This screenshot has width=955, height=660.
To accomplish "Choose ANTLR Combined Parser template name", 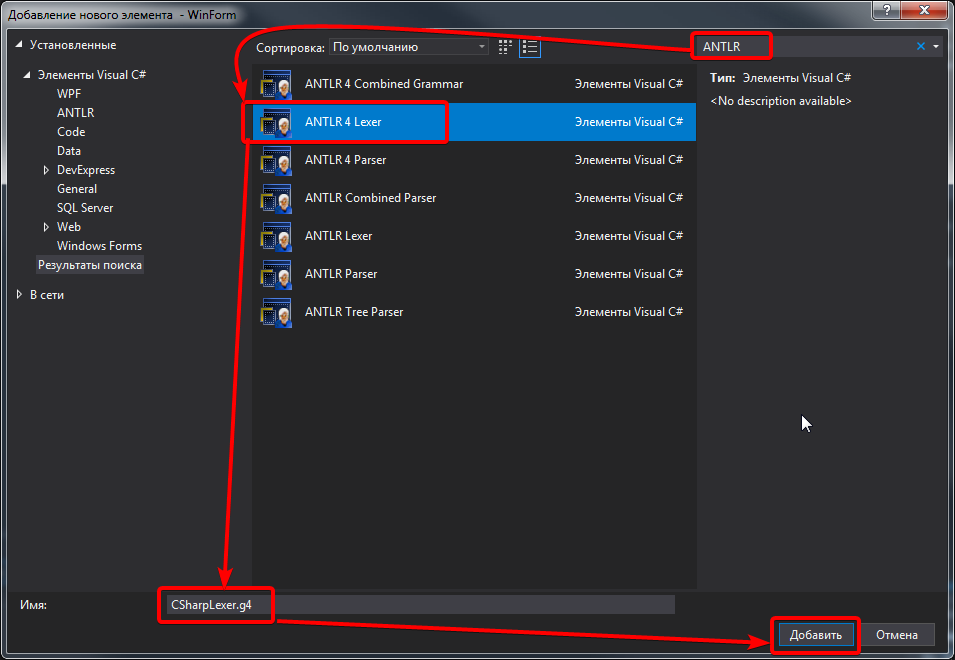I will point(370,198).
